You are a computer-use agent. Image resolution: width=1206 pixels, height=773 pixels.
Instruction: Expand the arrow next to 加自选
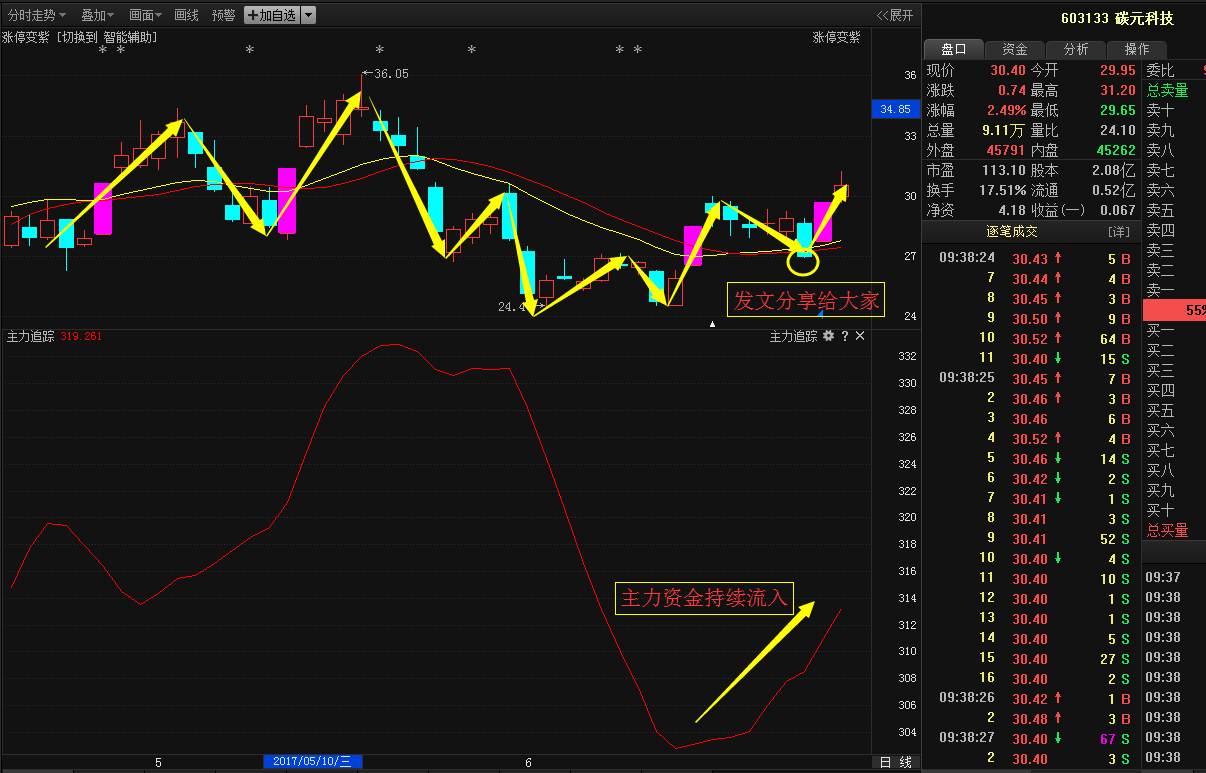click(308, 15)
